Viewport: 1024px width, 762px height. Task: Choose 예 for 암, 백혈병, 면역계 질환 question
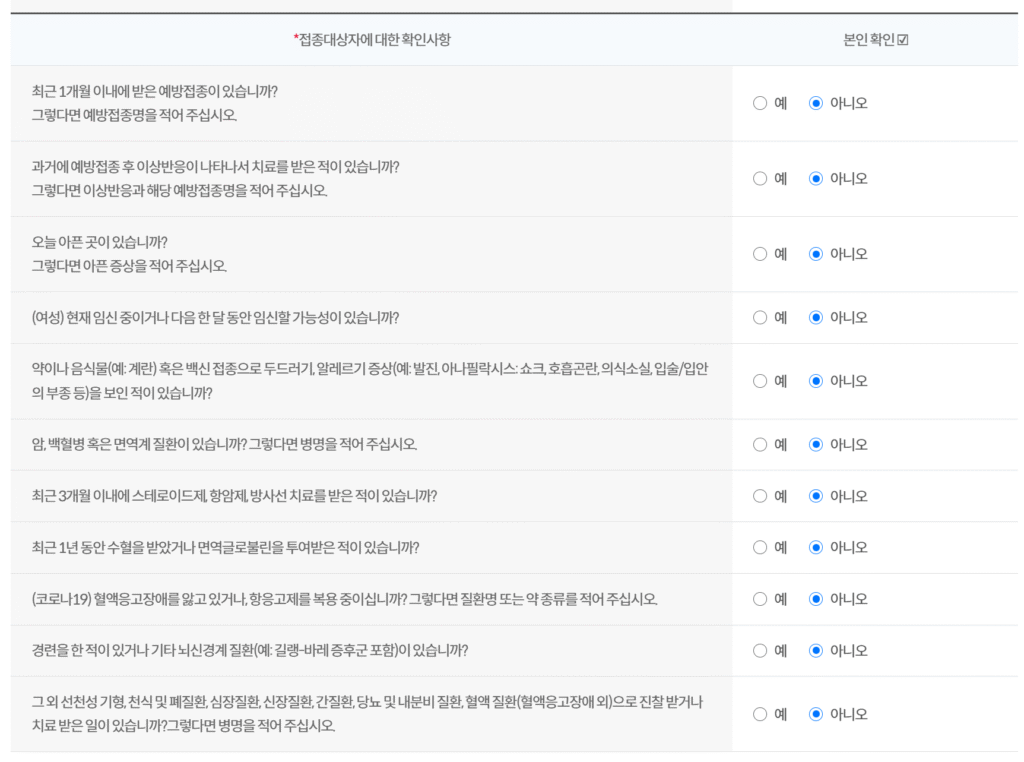(760, 445)
